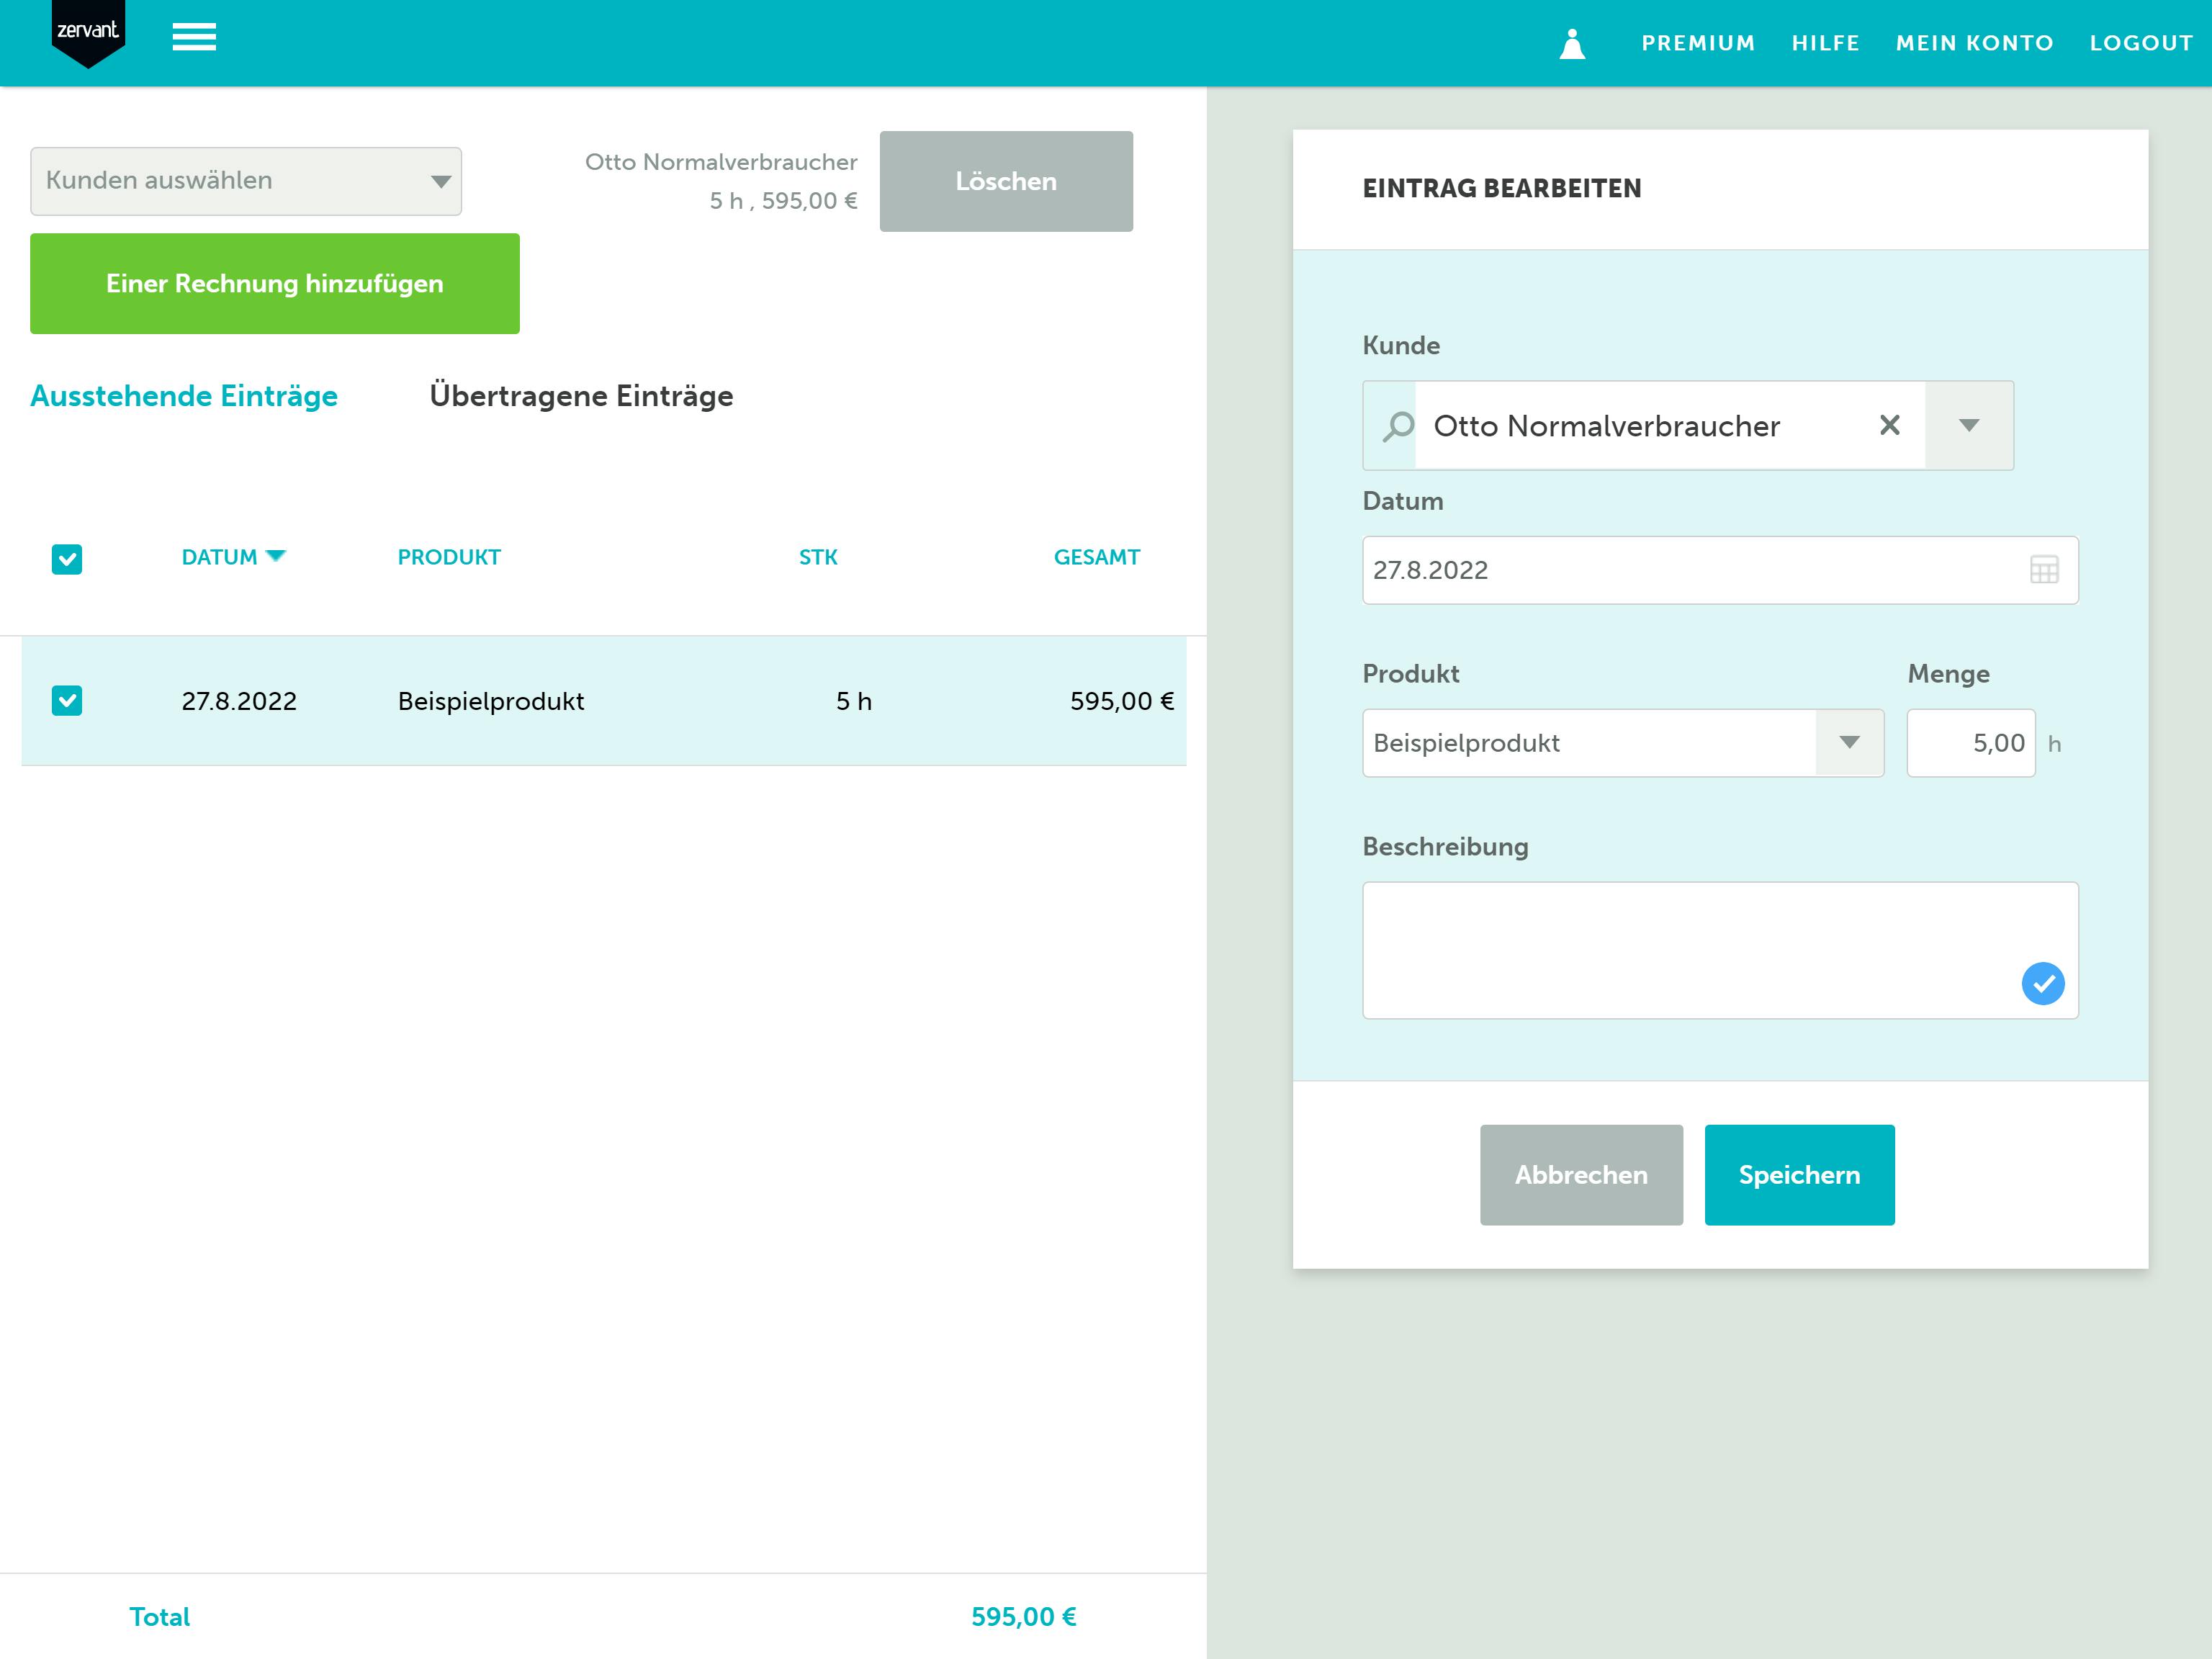This screenshot has width=2212, height=1659.
Task: Clear the selected customer with X icon
Action: (1889, 425)
